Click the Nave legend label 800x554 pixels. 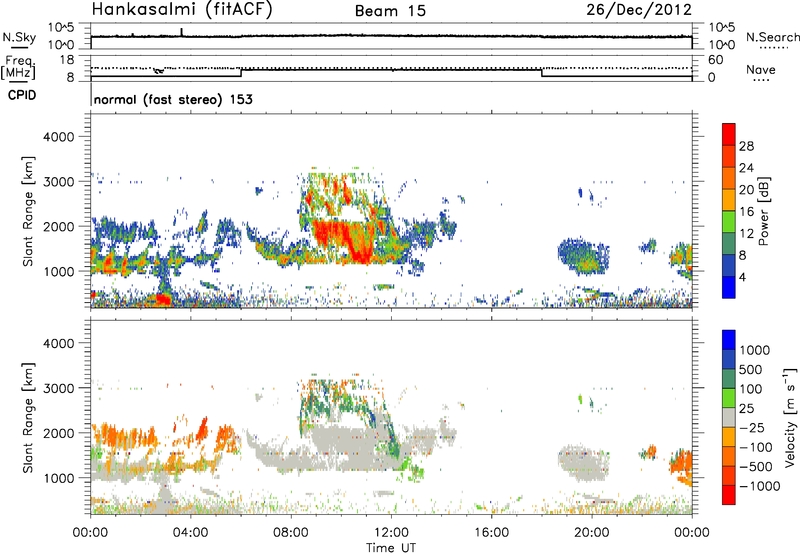click(761, 69)
